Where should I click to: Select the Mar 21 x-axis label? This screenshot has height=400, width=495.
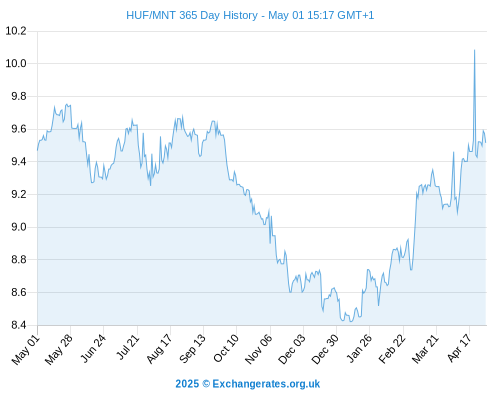point(425,348)
